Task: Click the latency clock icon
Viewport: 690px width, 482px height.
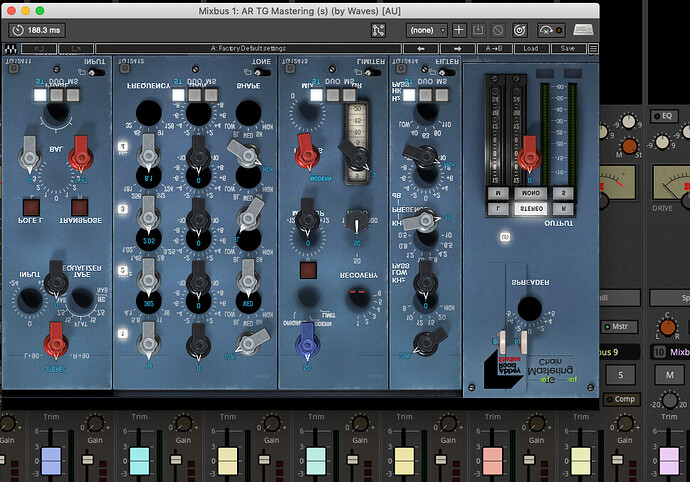Action: pos(19,30)
